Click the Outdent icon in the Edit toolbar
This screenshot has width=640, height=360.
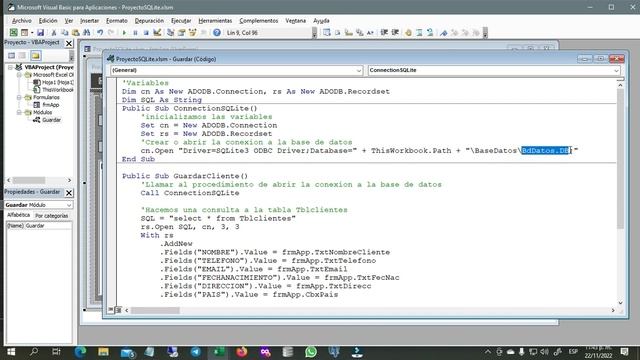[395, 33]
